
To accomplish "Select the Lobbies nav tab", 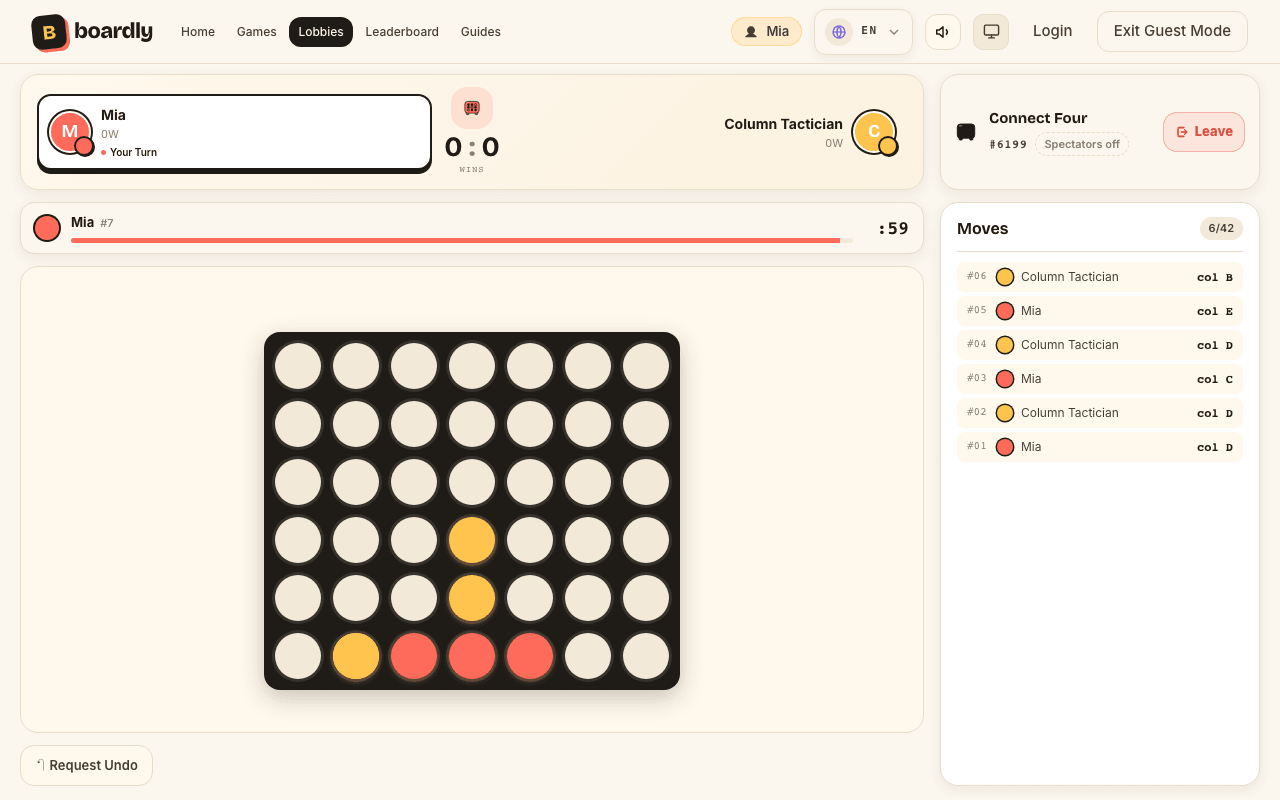I will click(x=321, y=32).
